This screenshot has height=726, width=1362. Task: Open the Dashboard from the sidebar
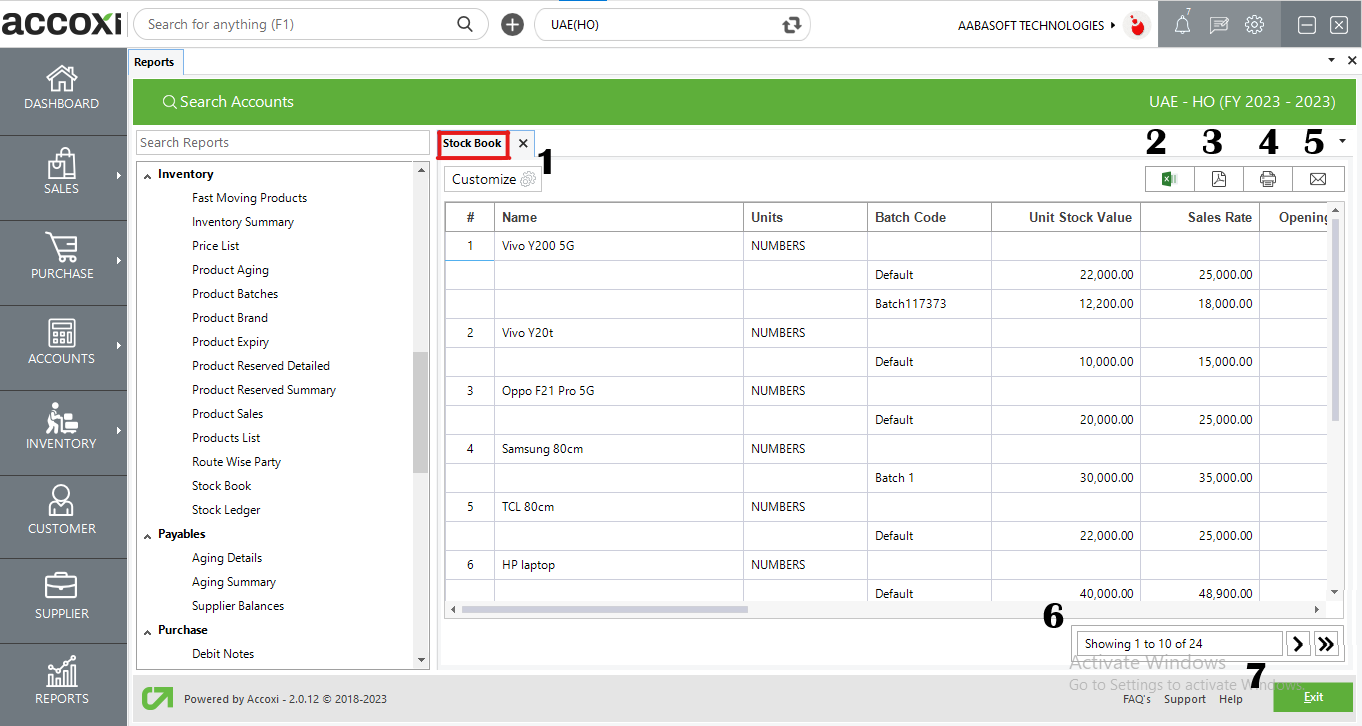[62, 88]
